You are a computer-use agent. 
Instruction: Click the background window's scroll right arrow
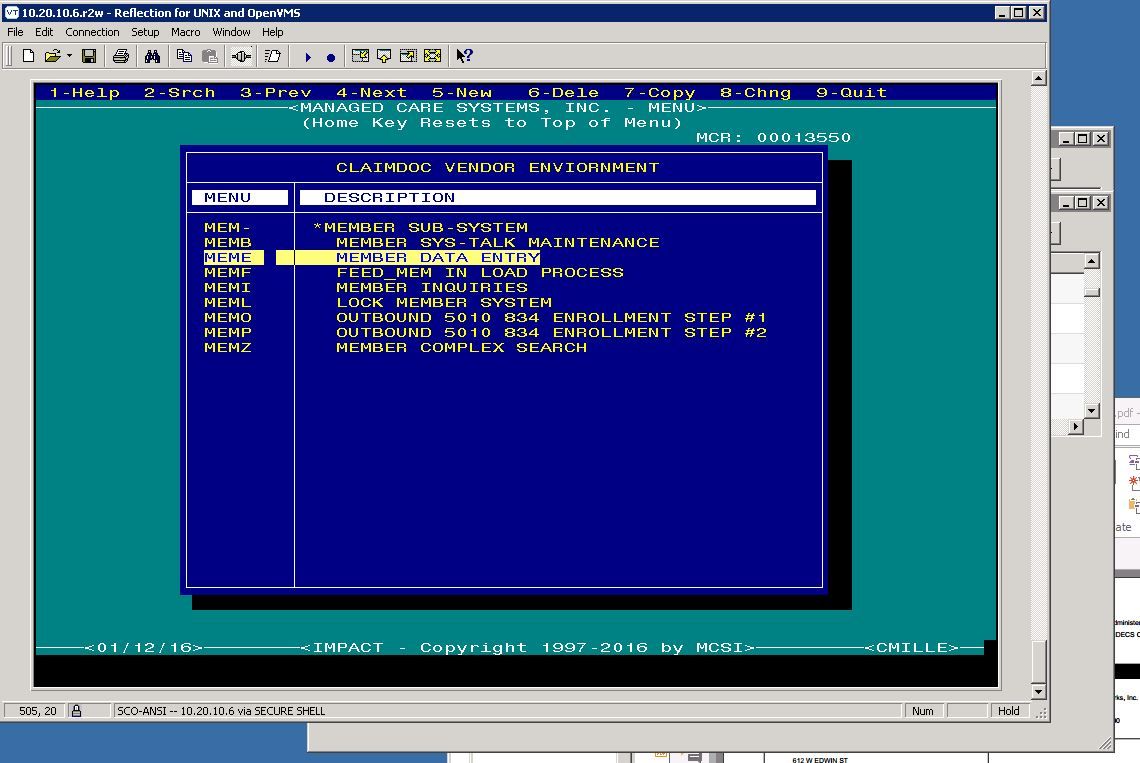tap(1076, 426)
